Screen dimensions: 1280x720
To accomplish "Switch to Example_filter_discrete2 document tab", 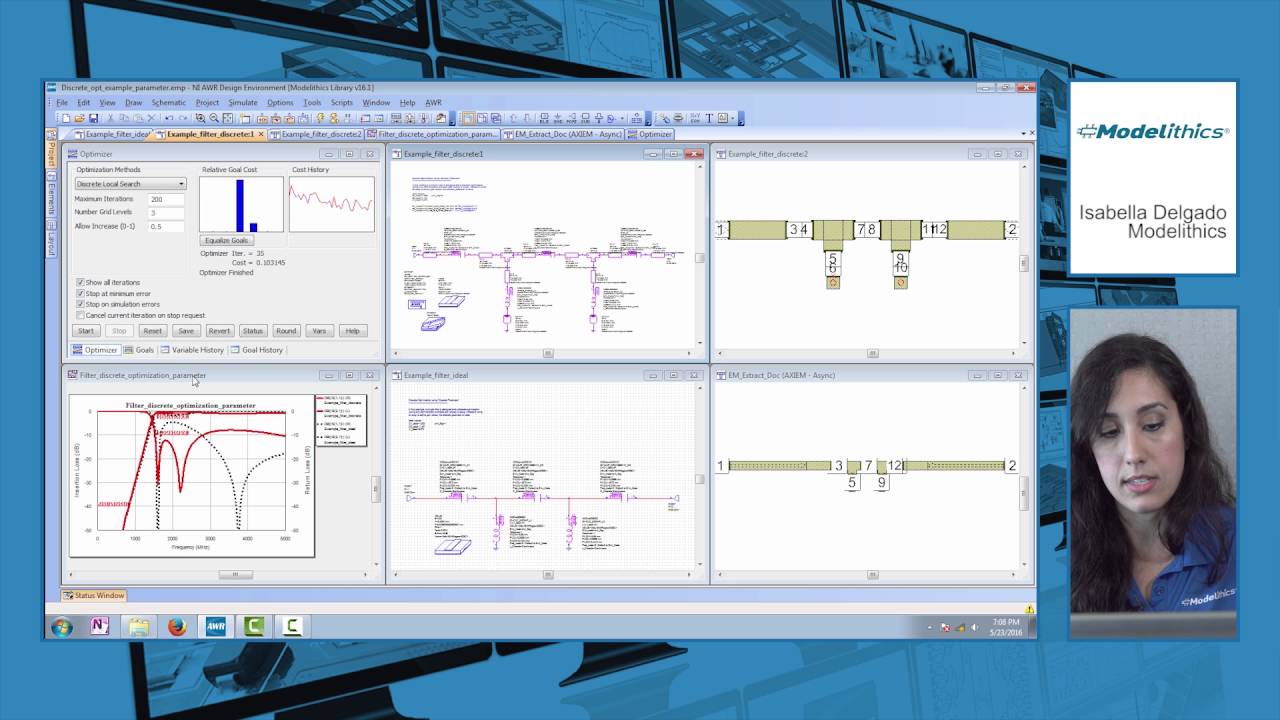I will coord(316,134).
